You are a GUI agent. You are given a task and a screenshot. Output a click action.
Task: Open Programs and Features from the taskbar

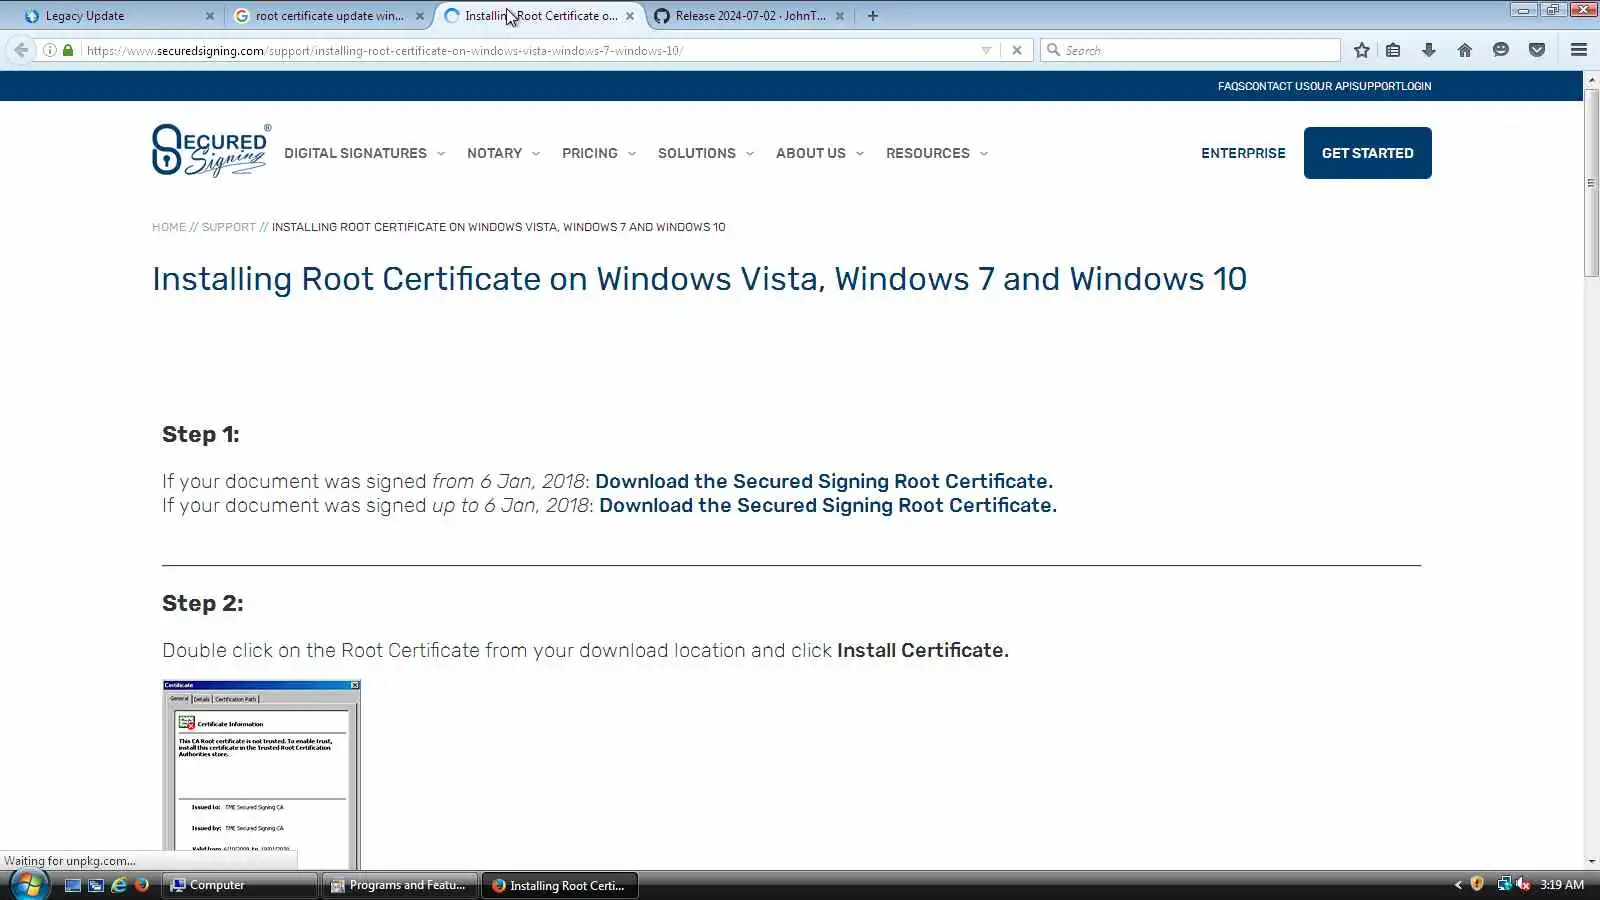tap(400, 885)
